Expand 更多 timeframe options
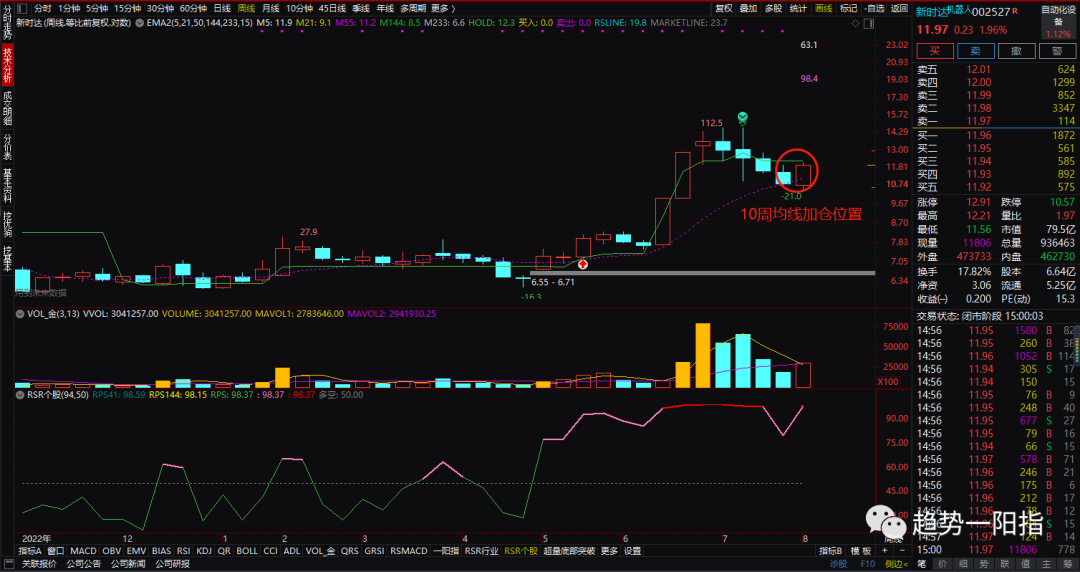The image size is (1080, 572). (x=442, y=8)
